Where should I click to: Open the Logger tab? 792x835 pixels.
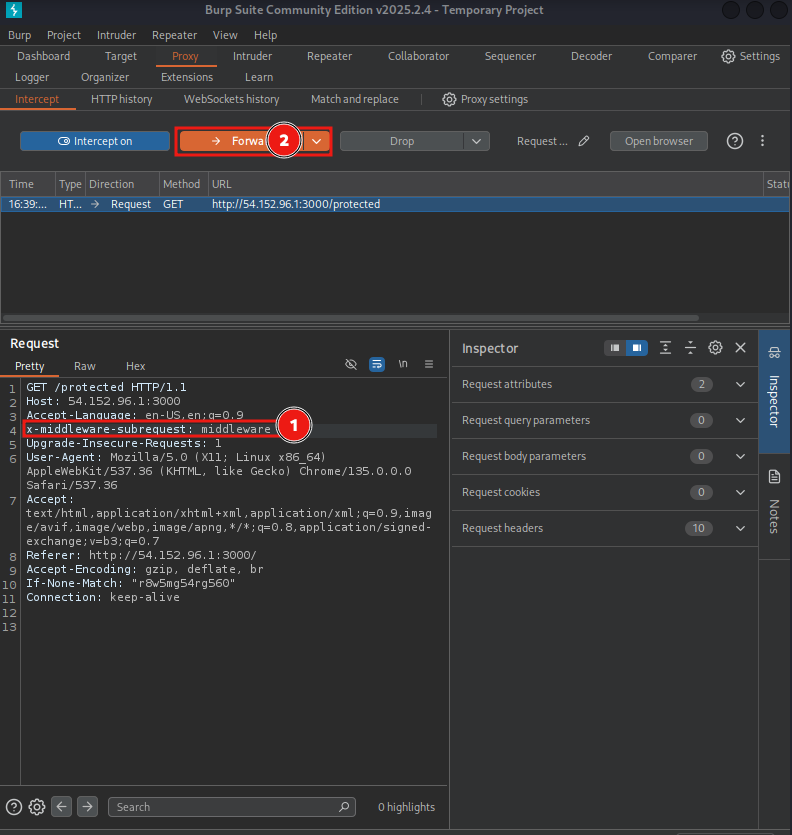point(32,78)
